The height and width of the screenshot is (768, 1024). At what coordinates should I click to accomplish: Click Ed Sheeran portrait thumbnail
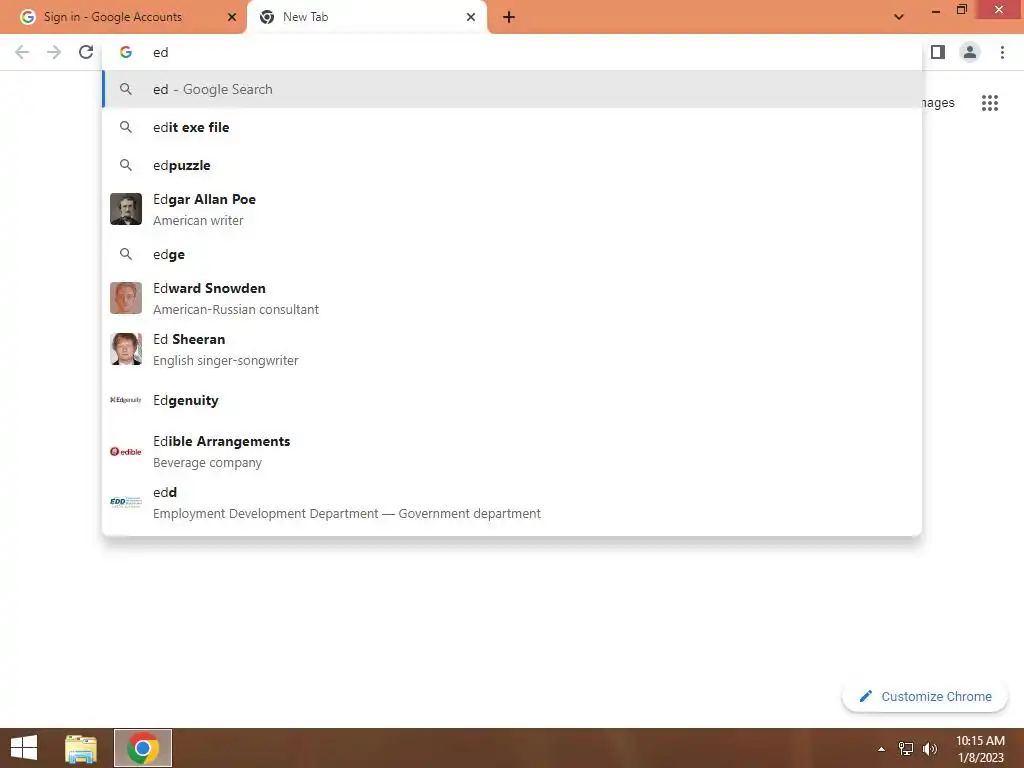(126, 349)
